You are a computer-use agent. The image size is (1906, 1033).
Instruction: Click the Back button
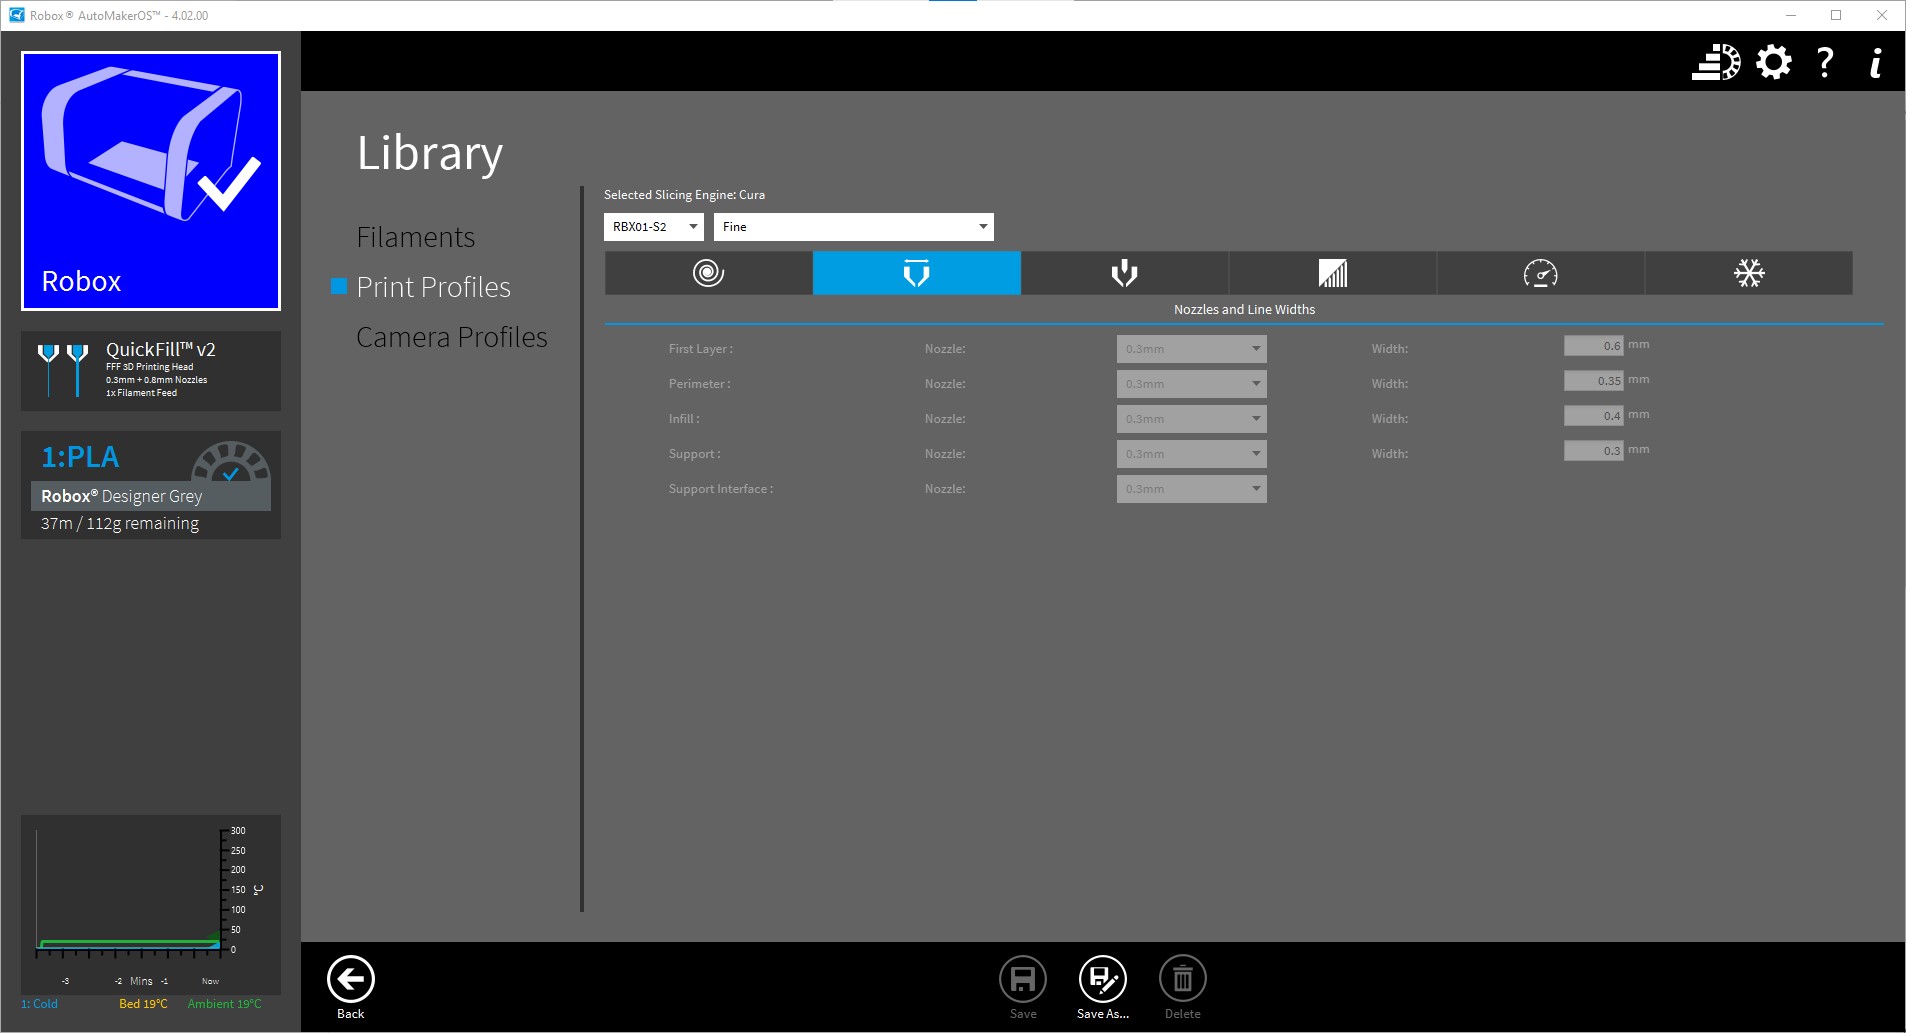pos(351,986)
